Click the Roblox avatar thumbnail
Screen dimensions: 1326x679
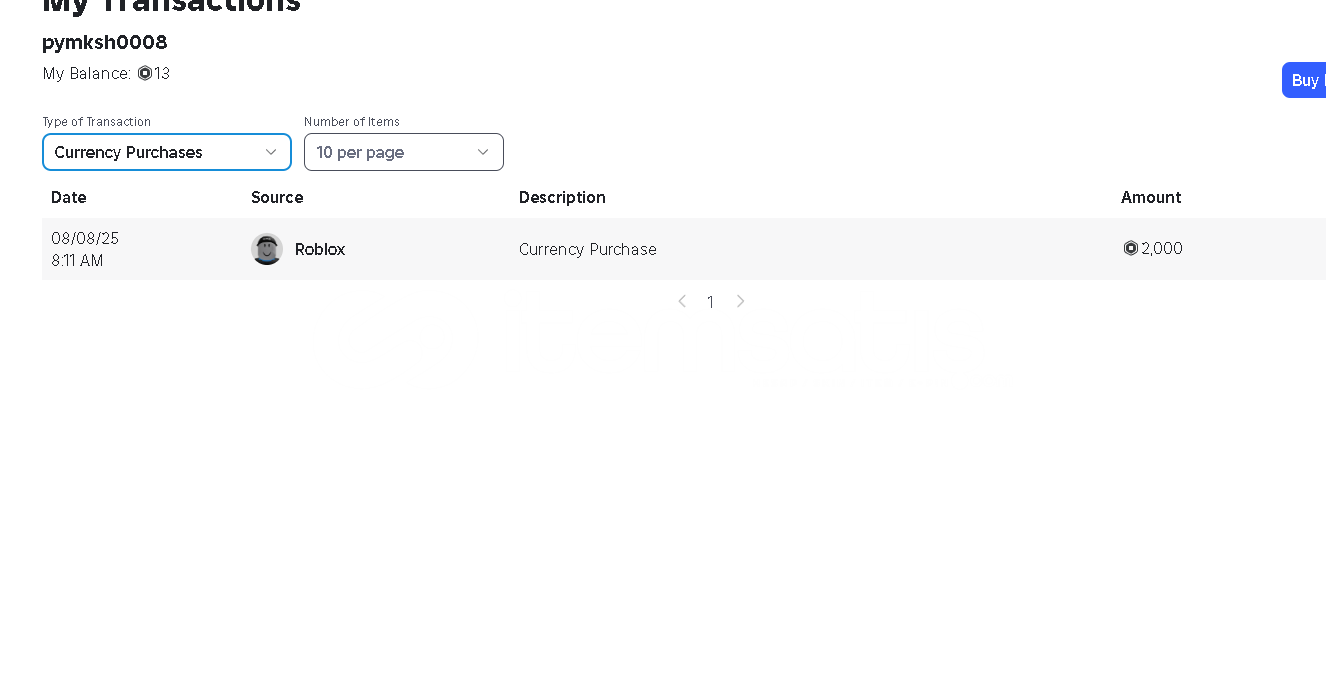pyautogui.click(x=267, y=249)
